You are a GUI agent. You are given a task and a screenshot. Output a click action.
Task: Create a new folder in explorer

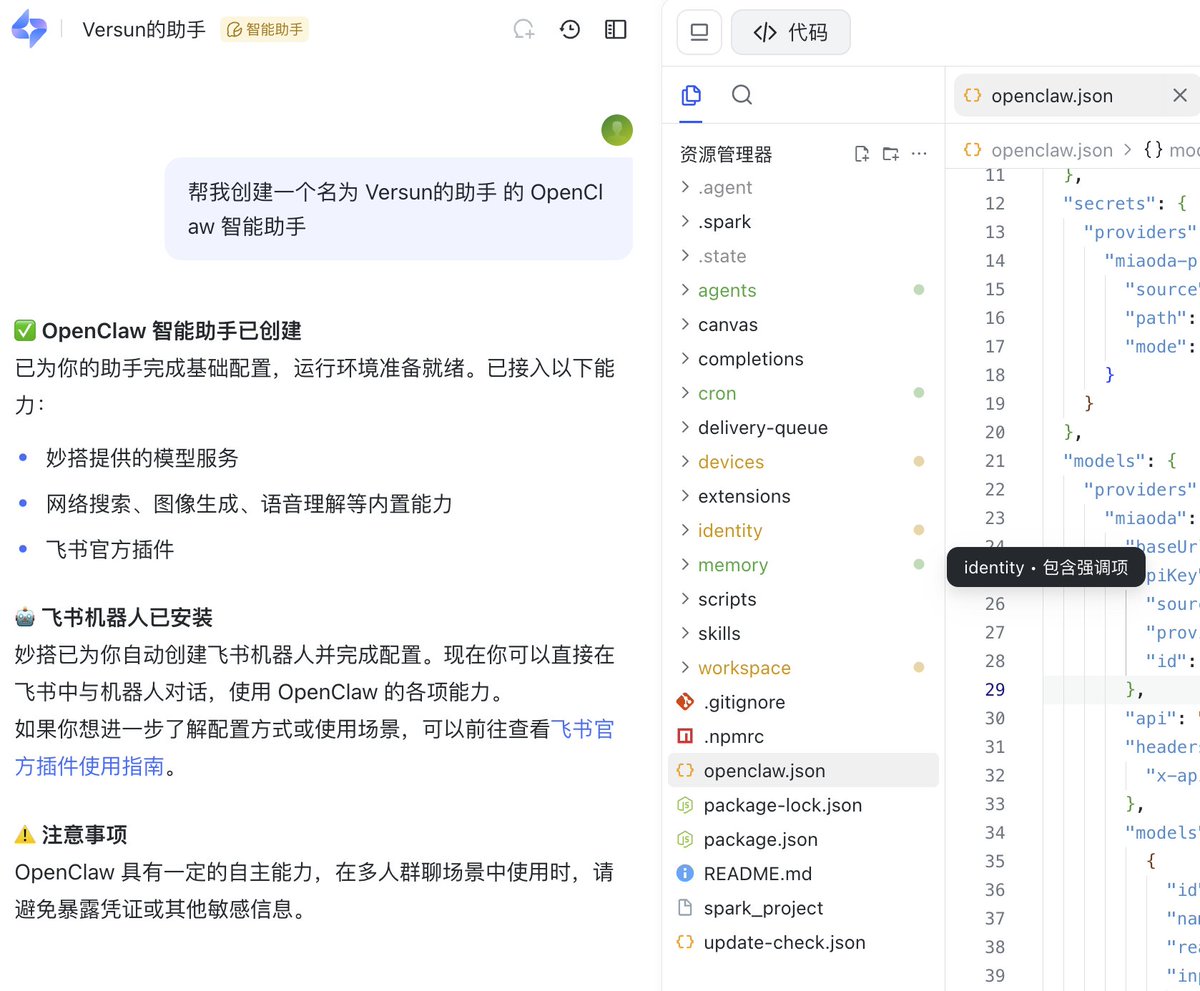coord(891,154)
